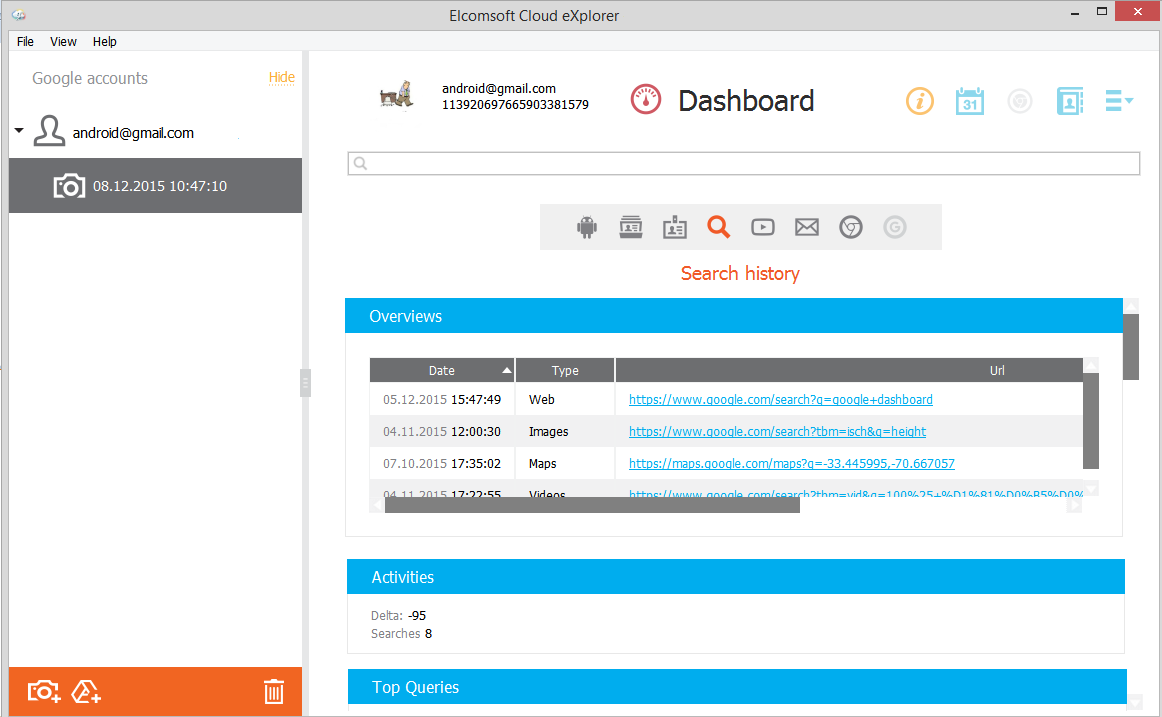Open the mail envelope category icon

pyautogui.click(x=806, y=227)
